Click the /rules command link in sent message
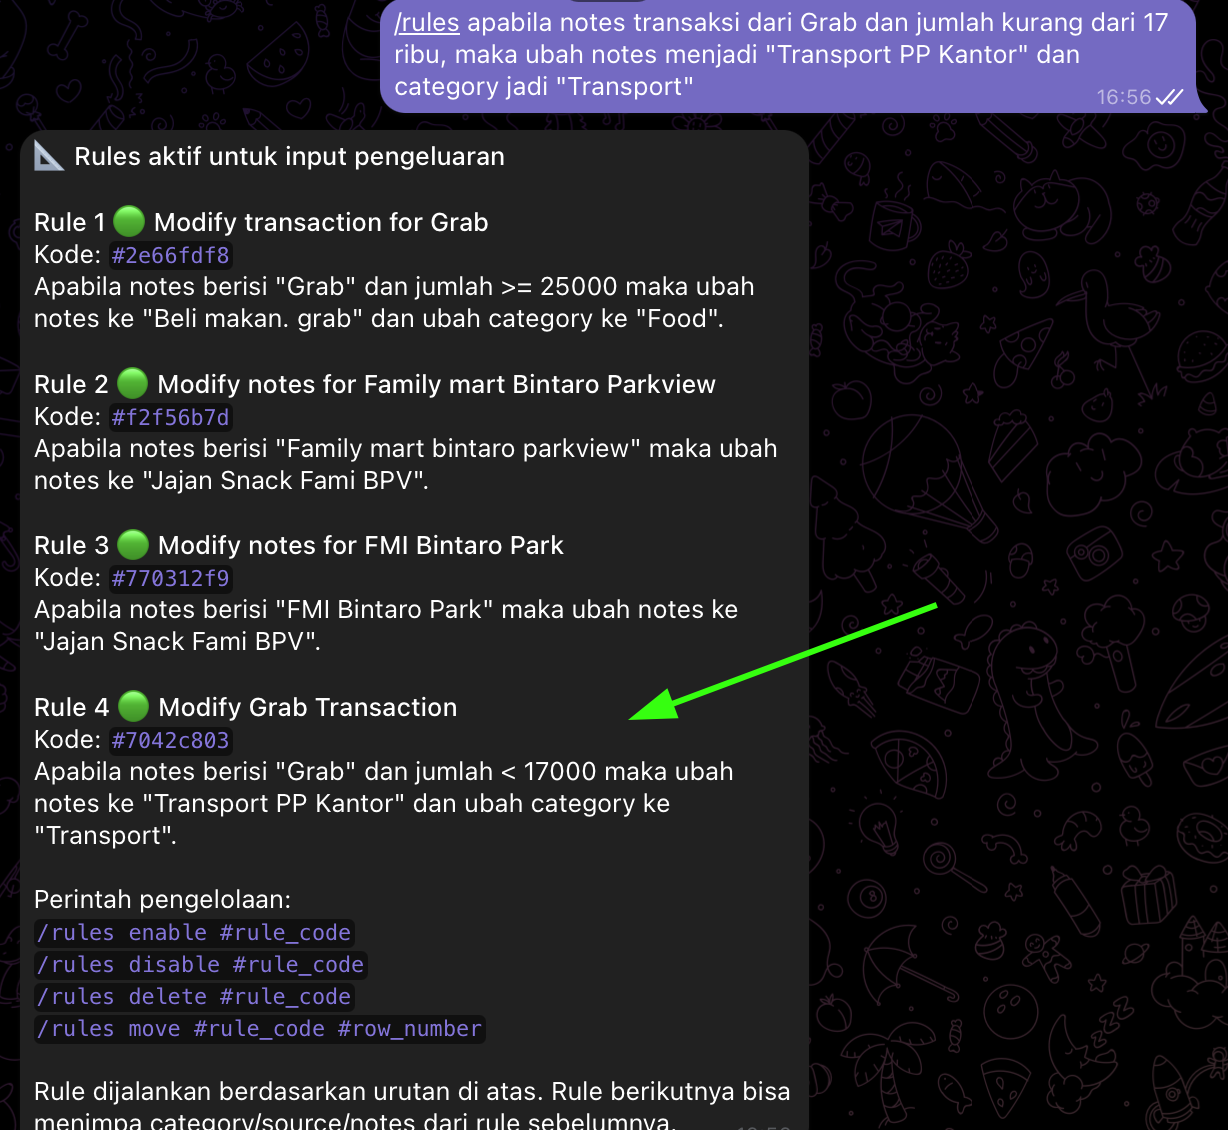 click(x=427, y=23)
